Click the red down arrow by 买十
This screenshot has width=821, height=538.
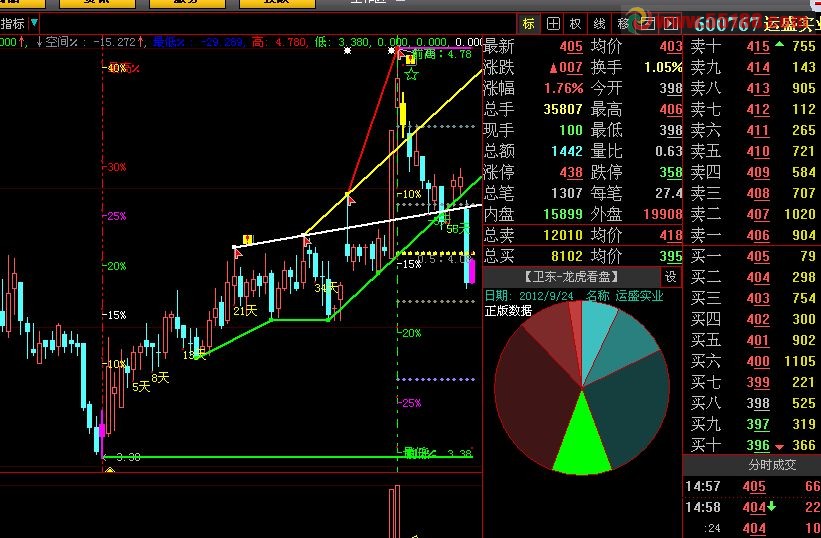[780, 447]
